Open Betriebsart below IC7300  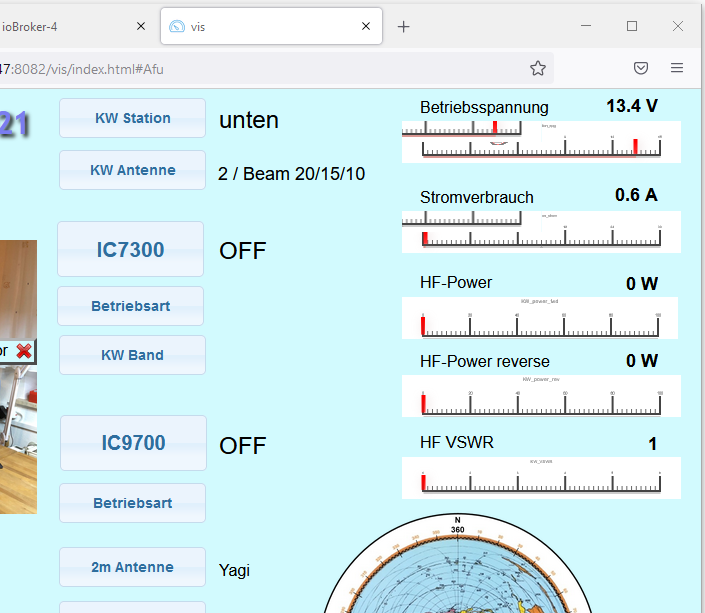point(130,306)
